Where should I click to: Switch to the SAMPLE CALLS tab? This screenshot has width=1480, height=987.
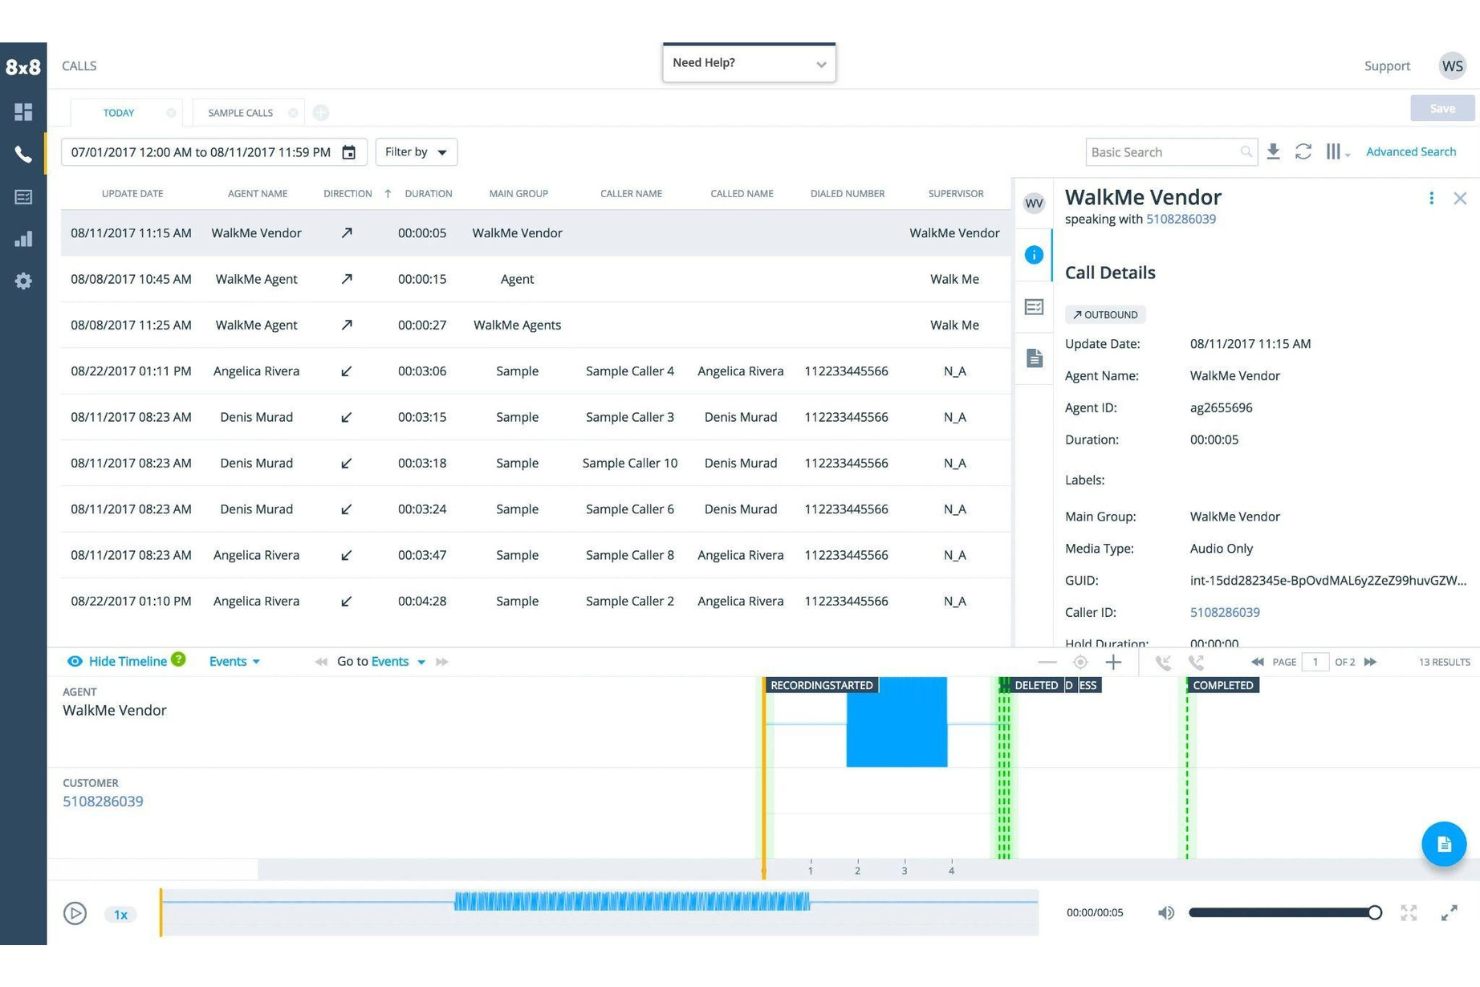click(x=240, y=113)
